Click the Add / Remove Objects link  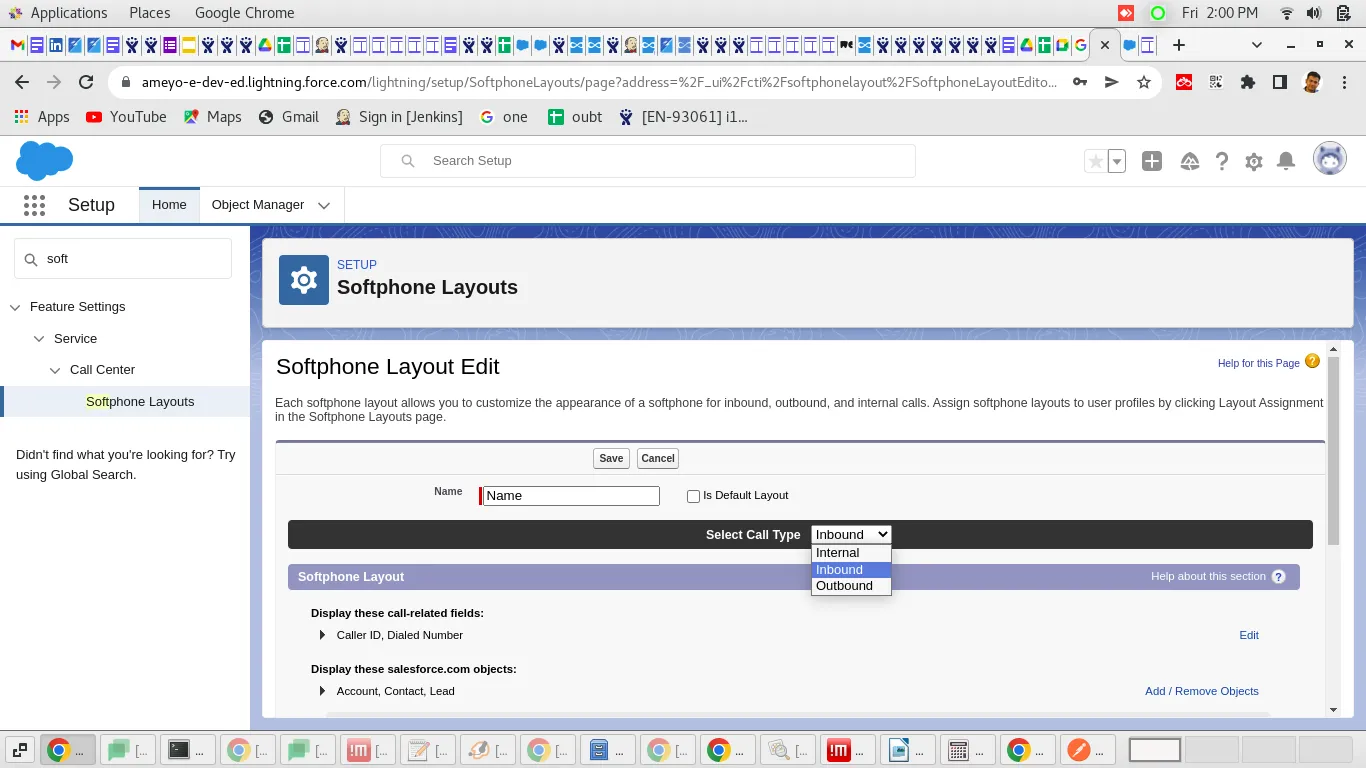click(1202, 691)
